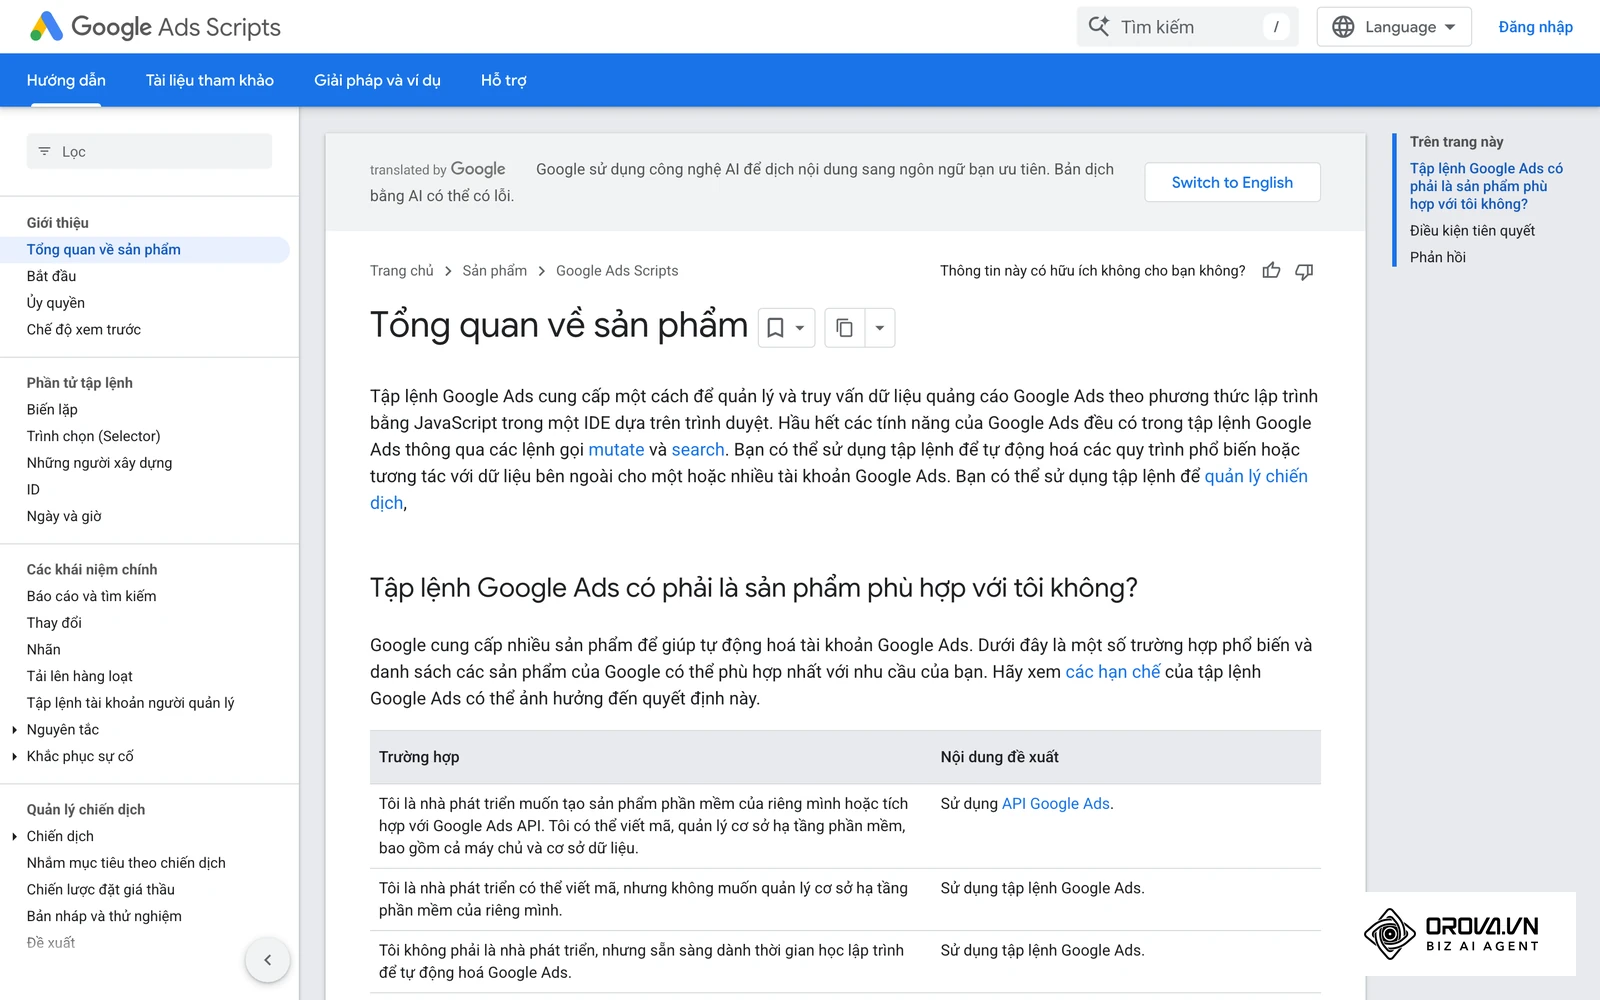Jump to Điều kiện tiên quyết in TOC
The image size is (1600, 1000).
1472,231
